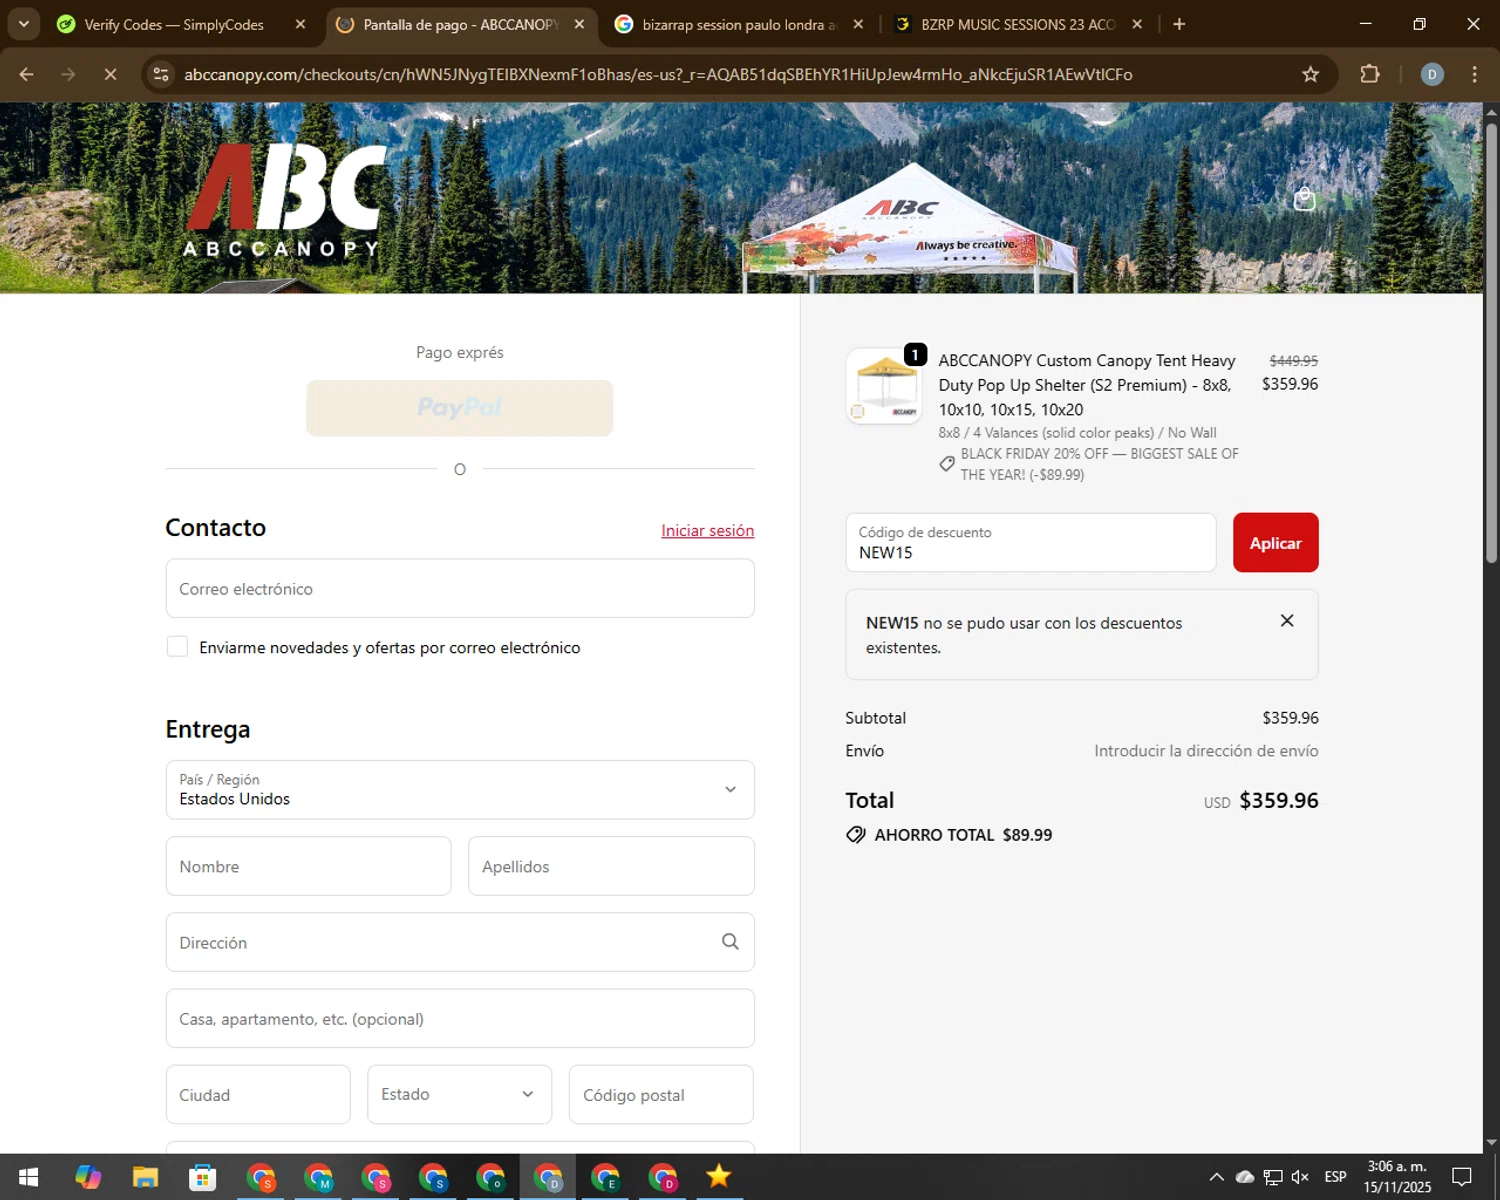1500x1200 pixels.
Task: Switch to the bizarrap session paulo londra tab
Action: [x=738, y=24]
